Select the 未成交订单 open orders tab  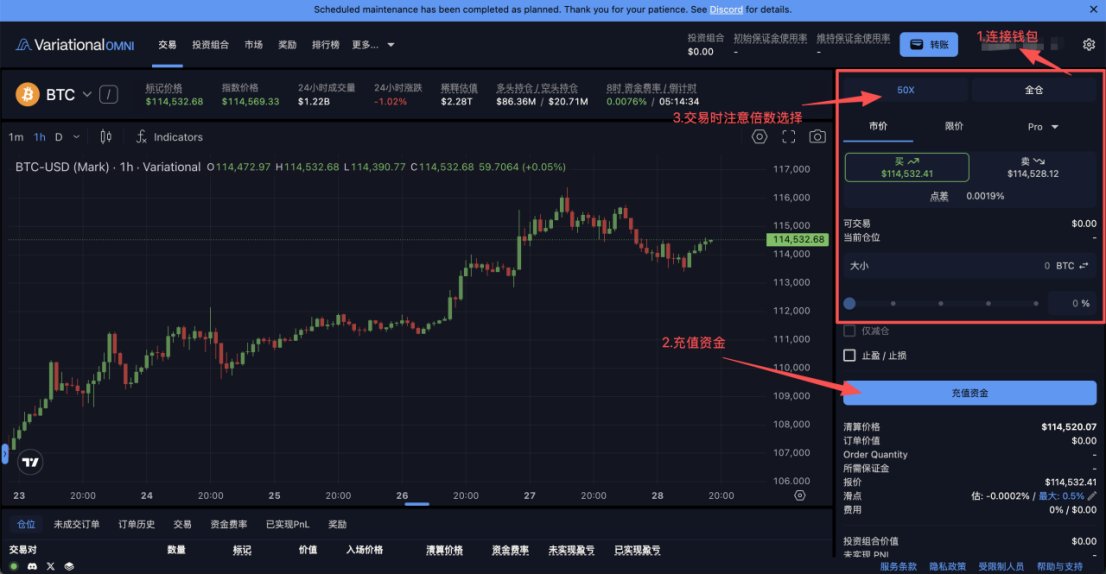pyautogui.click(x=76, y=524)
